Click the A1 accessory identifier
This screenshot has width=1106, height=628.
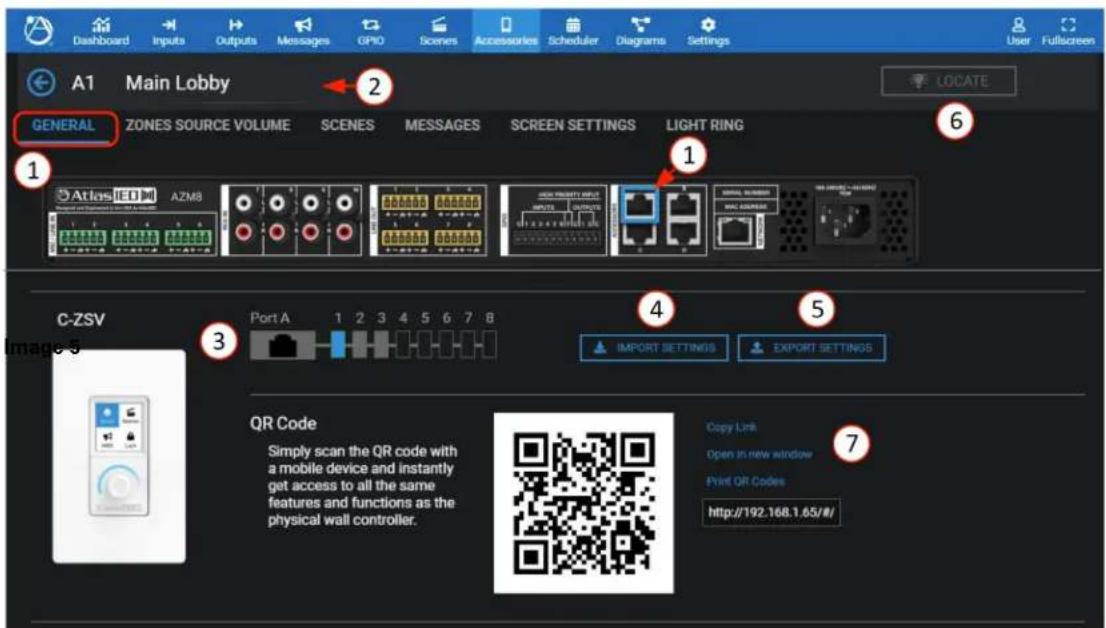click(83, 83)
